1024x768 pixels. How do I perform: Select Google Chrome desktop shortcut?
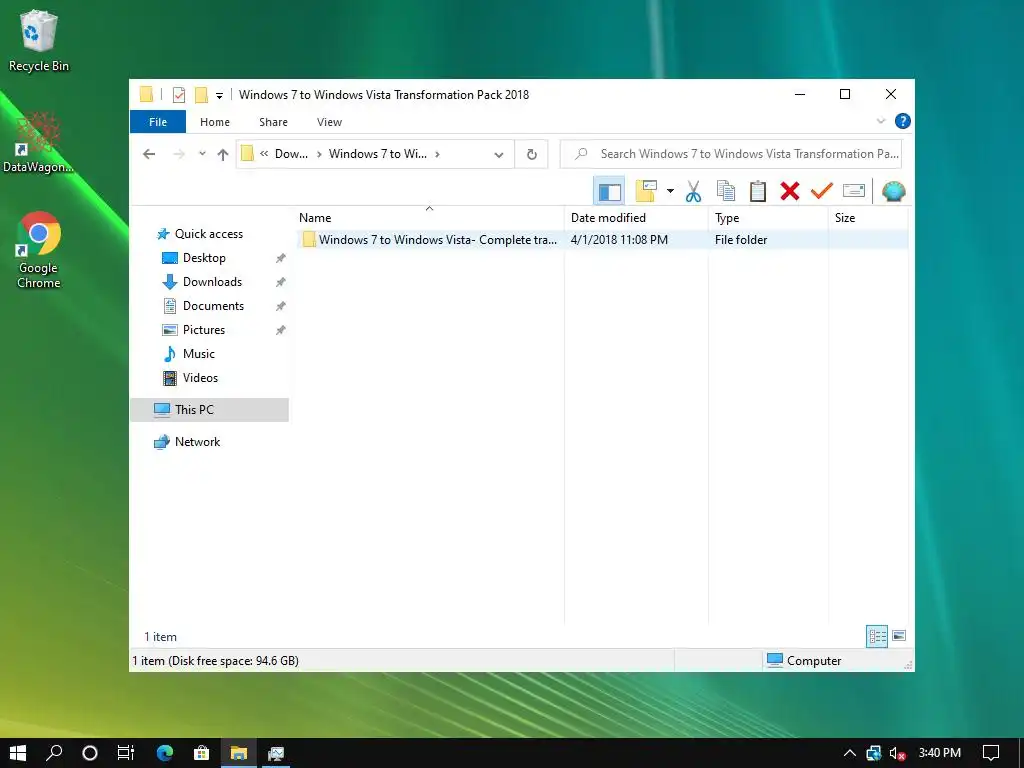39,250
